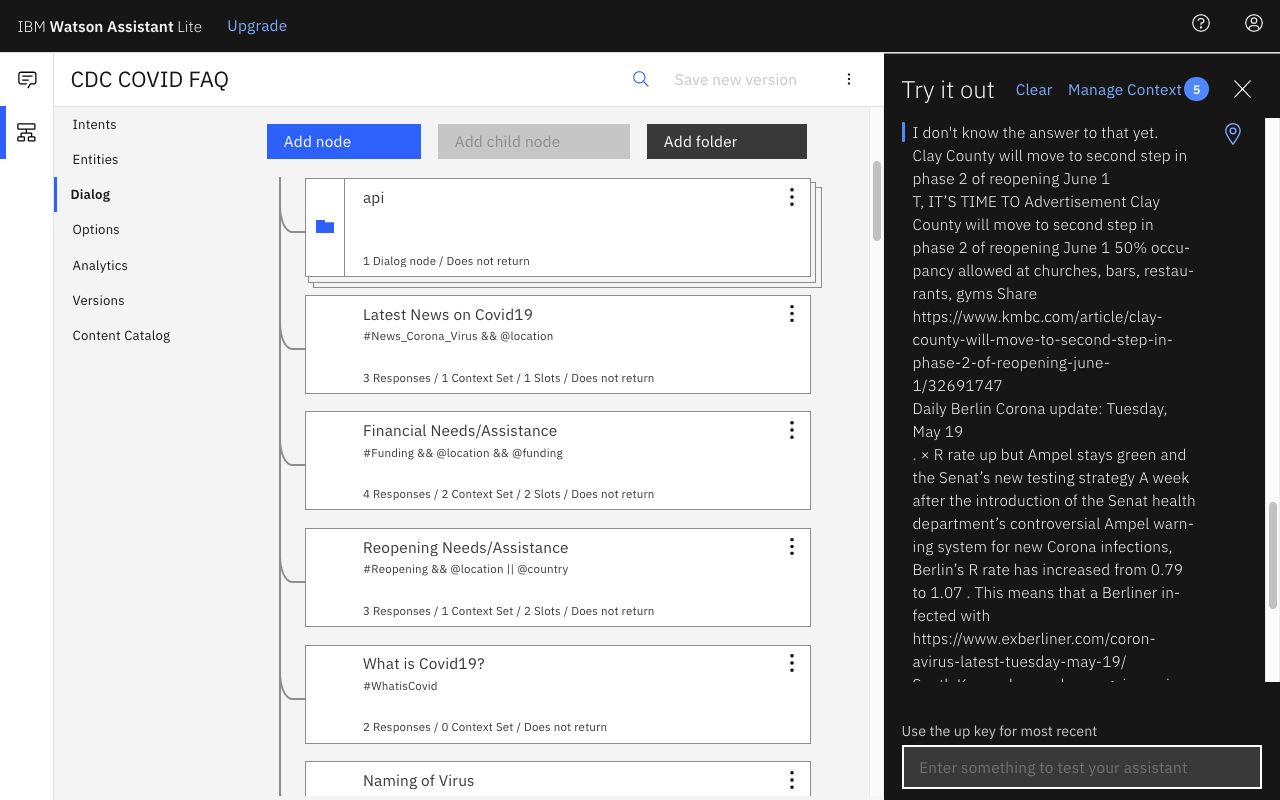Click the test assistant input field
This screenshot has width=1280, height=800.
[1082, 767]
